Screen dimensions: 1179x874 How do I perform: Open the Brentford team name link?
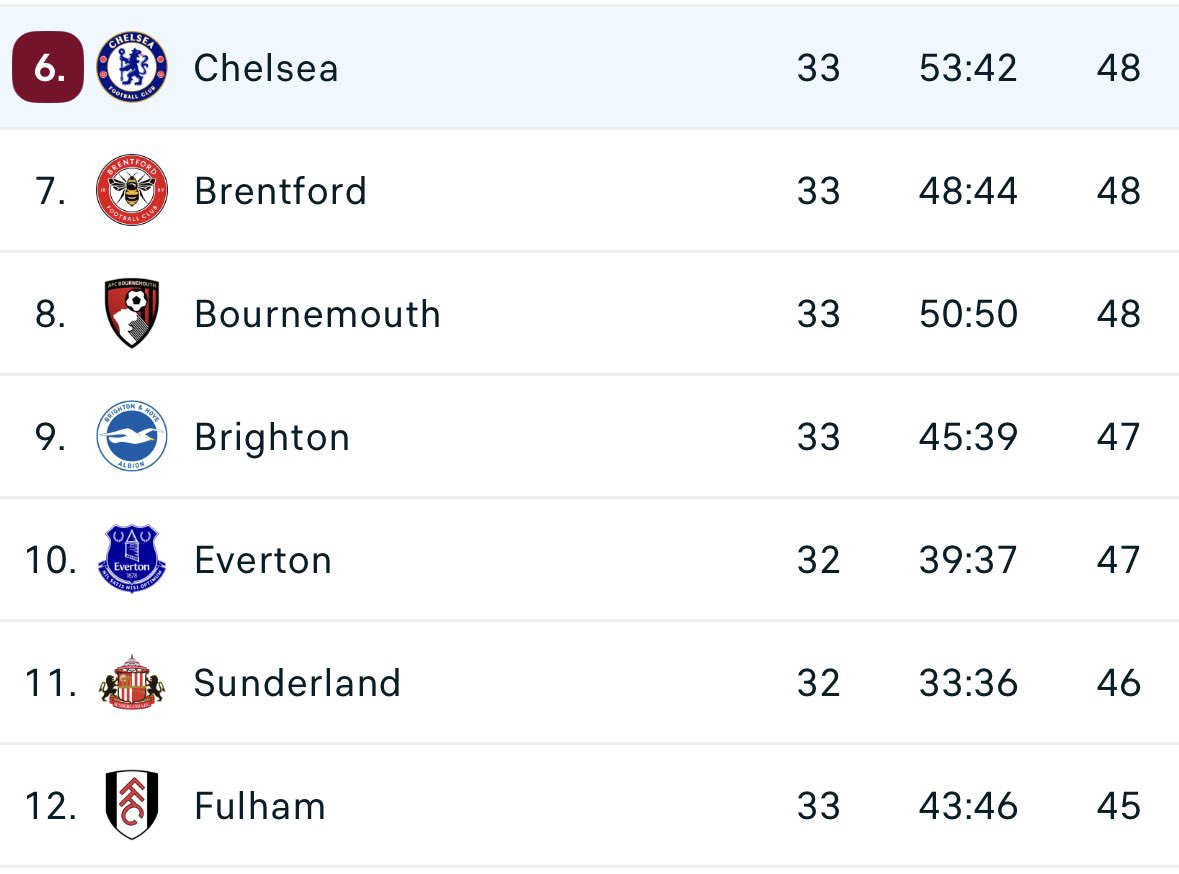[x=281, y=191]
